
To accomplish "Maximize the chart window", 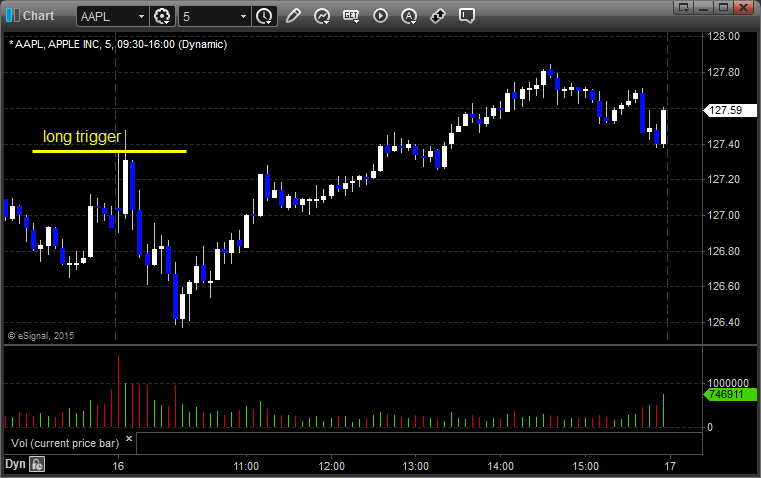I will 723,7.
